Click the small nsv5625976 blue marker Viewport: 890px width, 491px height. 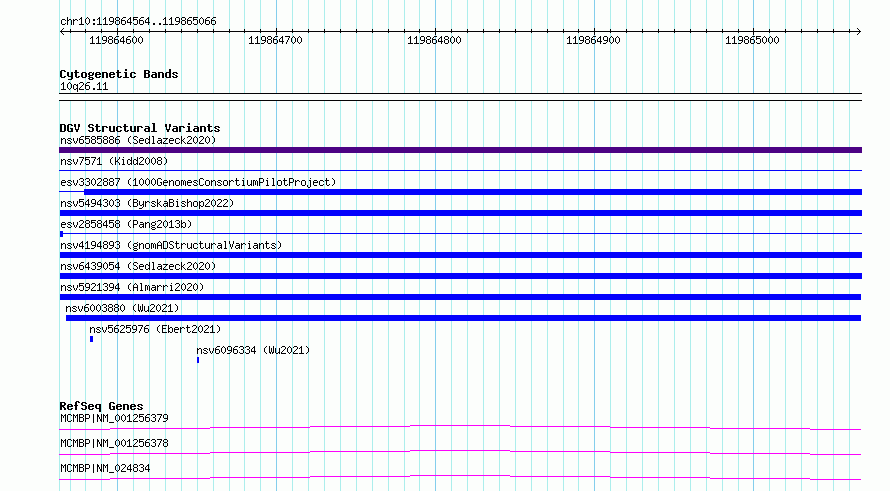tap(91, 339)
